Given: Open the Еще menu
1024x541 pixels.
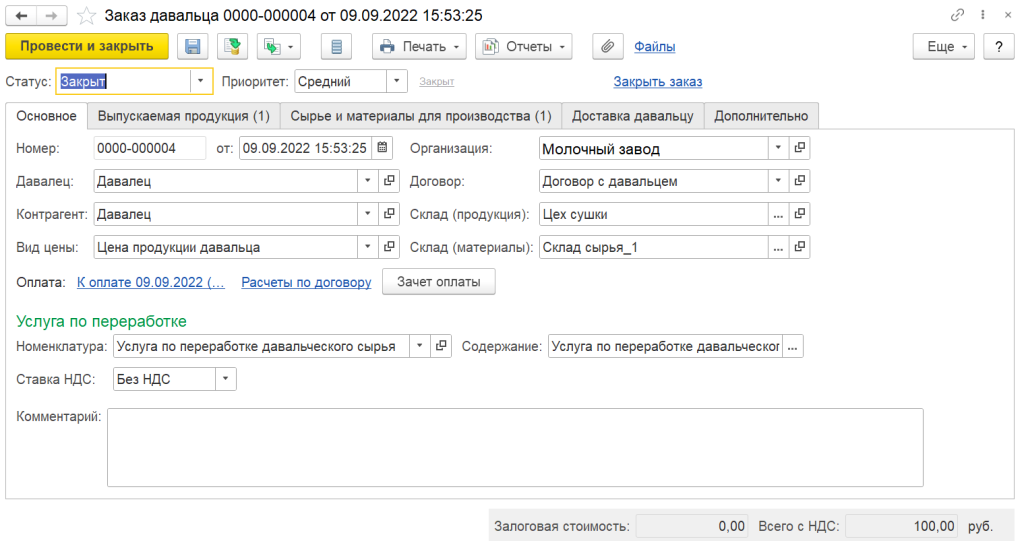Looking at the screenshot, I should [x=944, y=46].
